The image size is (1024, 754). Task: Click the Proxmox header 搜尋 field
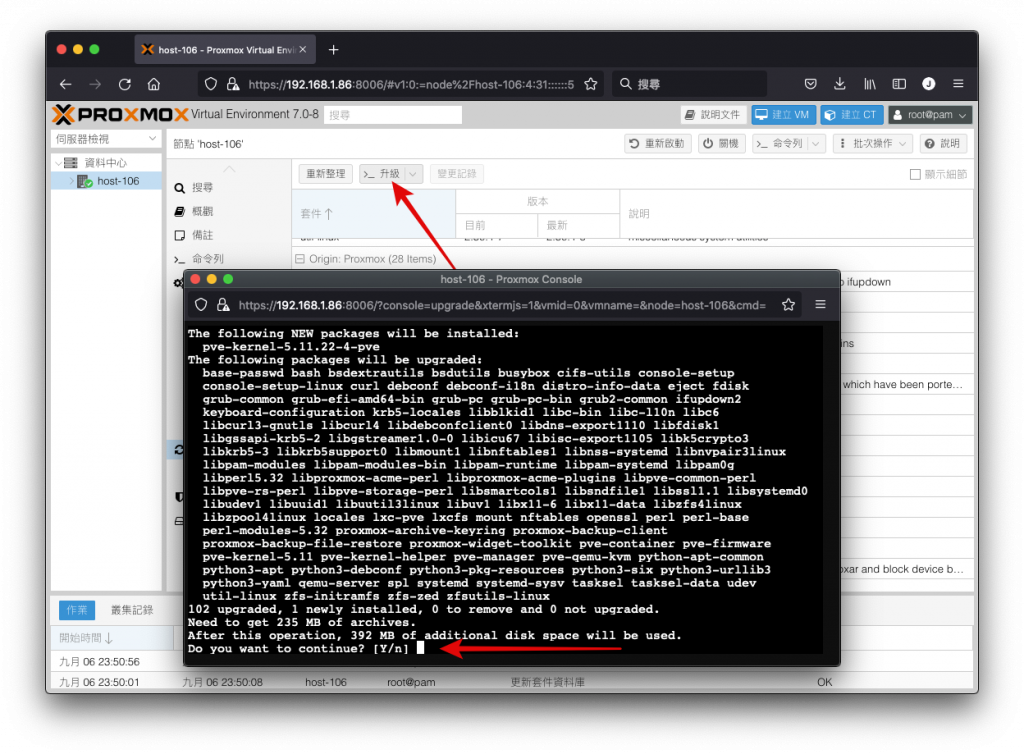(x=393, y=115)
